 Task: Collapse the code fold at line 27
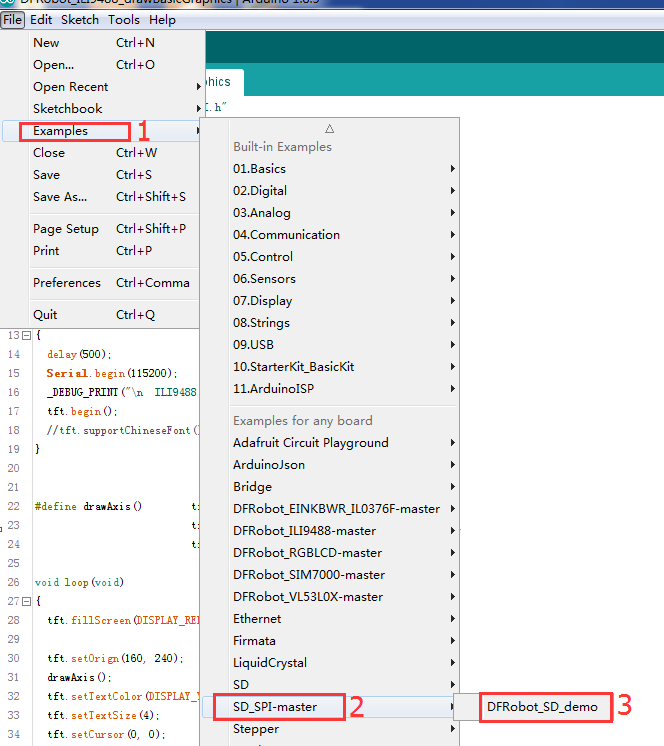[27, 601]
